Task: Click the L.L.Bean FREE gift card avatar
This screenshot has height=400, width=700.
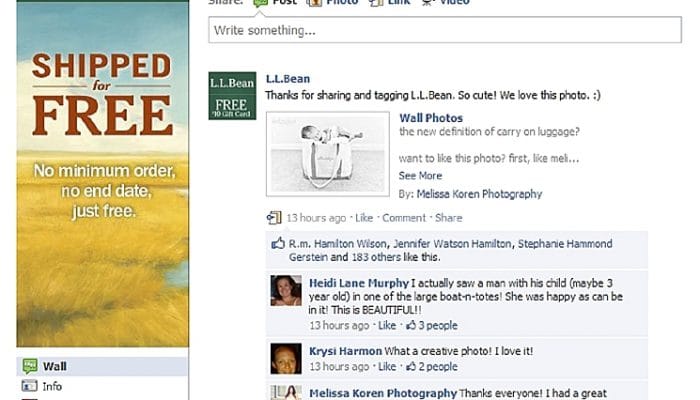Action: pos(232,96)
